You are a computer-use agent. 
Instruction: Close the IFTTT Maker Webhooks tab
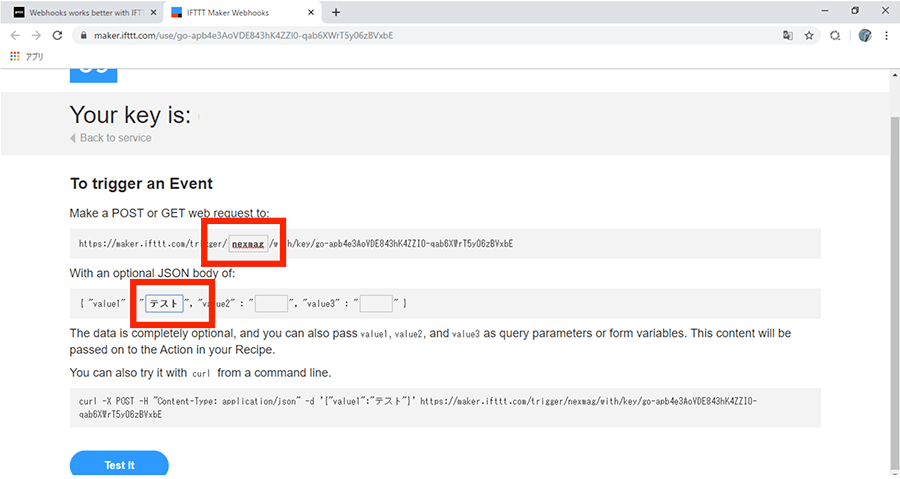[311, 12]
